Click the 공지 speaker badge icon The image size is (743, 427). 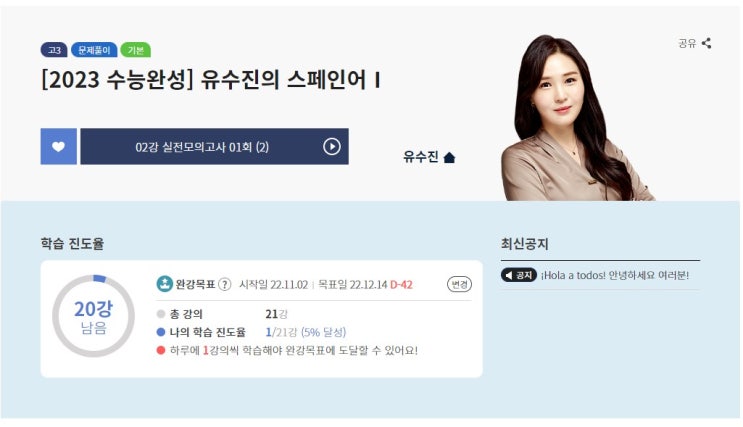coord(519,275)
